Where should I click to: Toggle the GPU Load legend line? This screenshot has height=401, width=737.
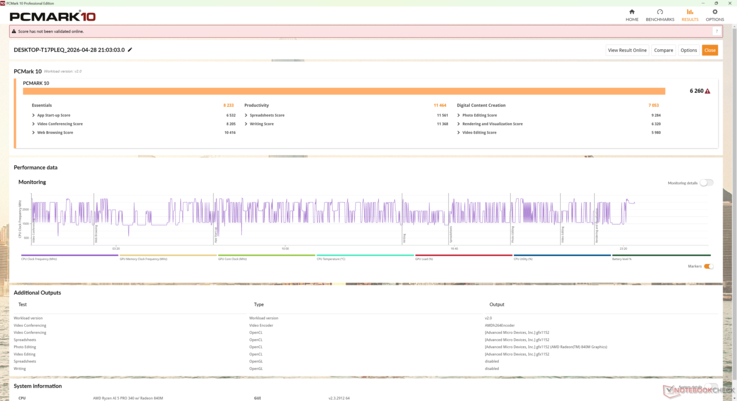(x=463, y=257)
